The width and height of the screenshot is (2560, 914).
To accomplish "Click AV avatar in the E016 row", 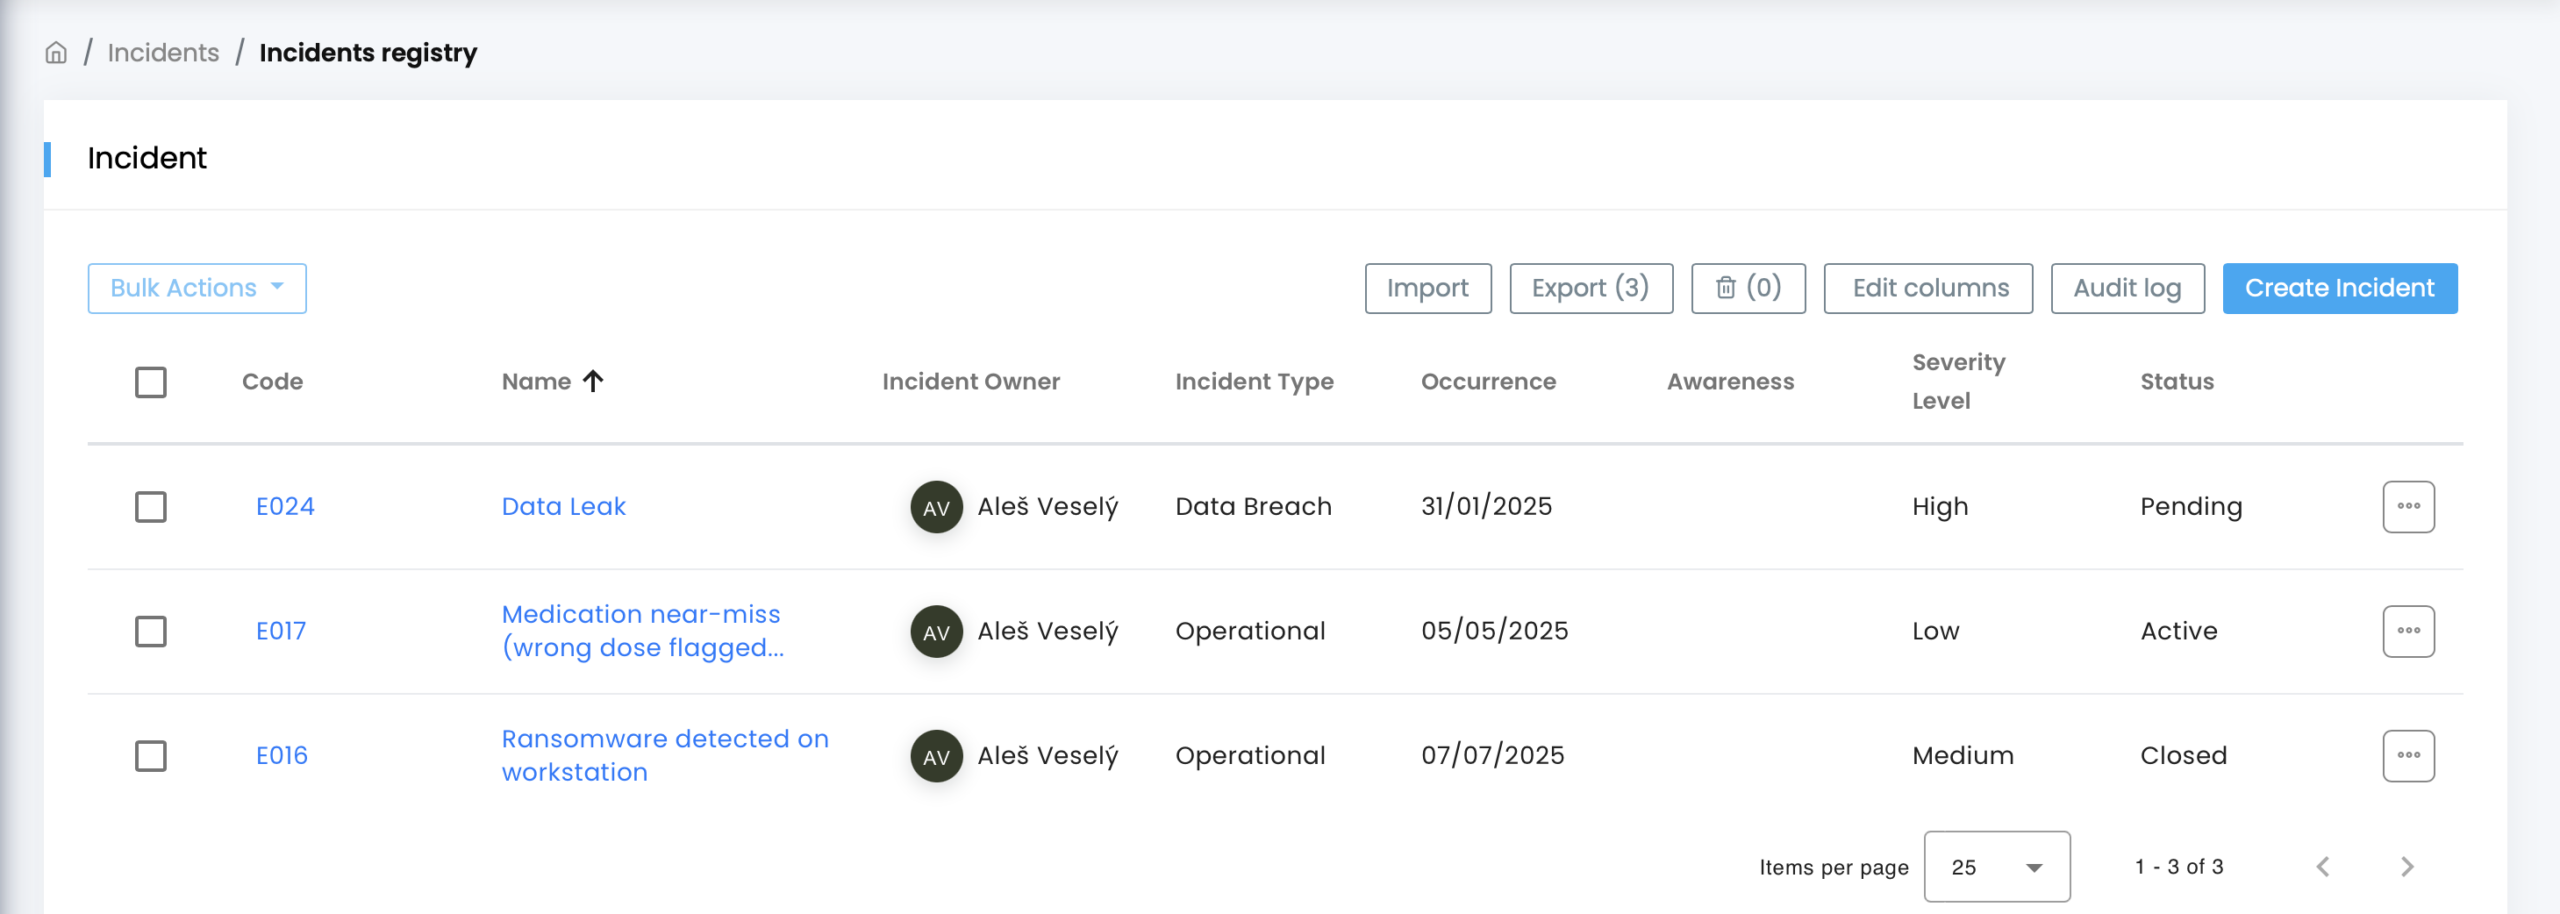I will tap(936, 756).
